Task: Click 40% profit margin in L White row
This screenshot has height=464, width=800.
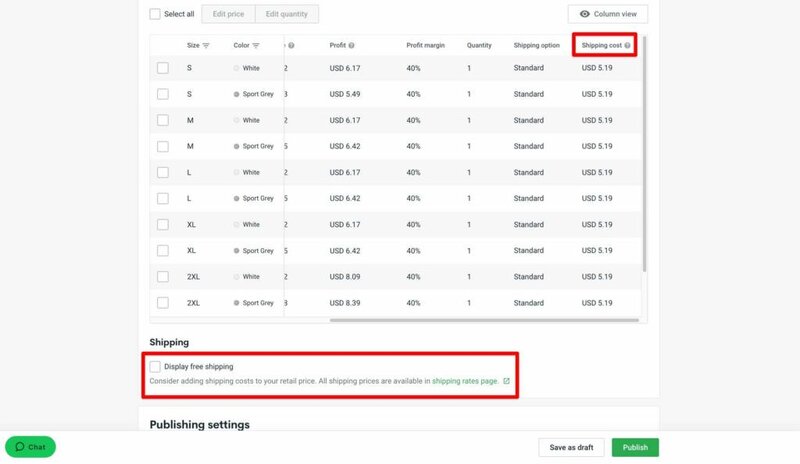Action: (x=413, y=173)
